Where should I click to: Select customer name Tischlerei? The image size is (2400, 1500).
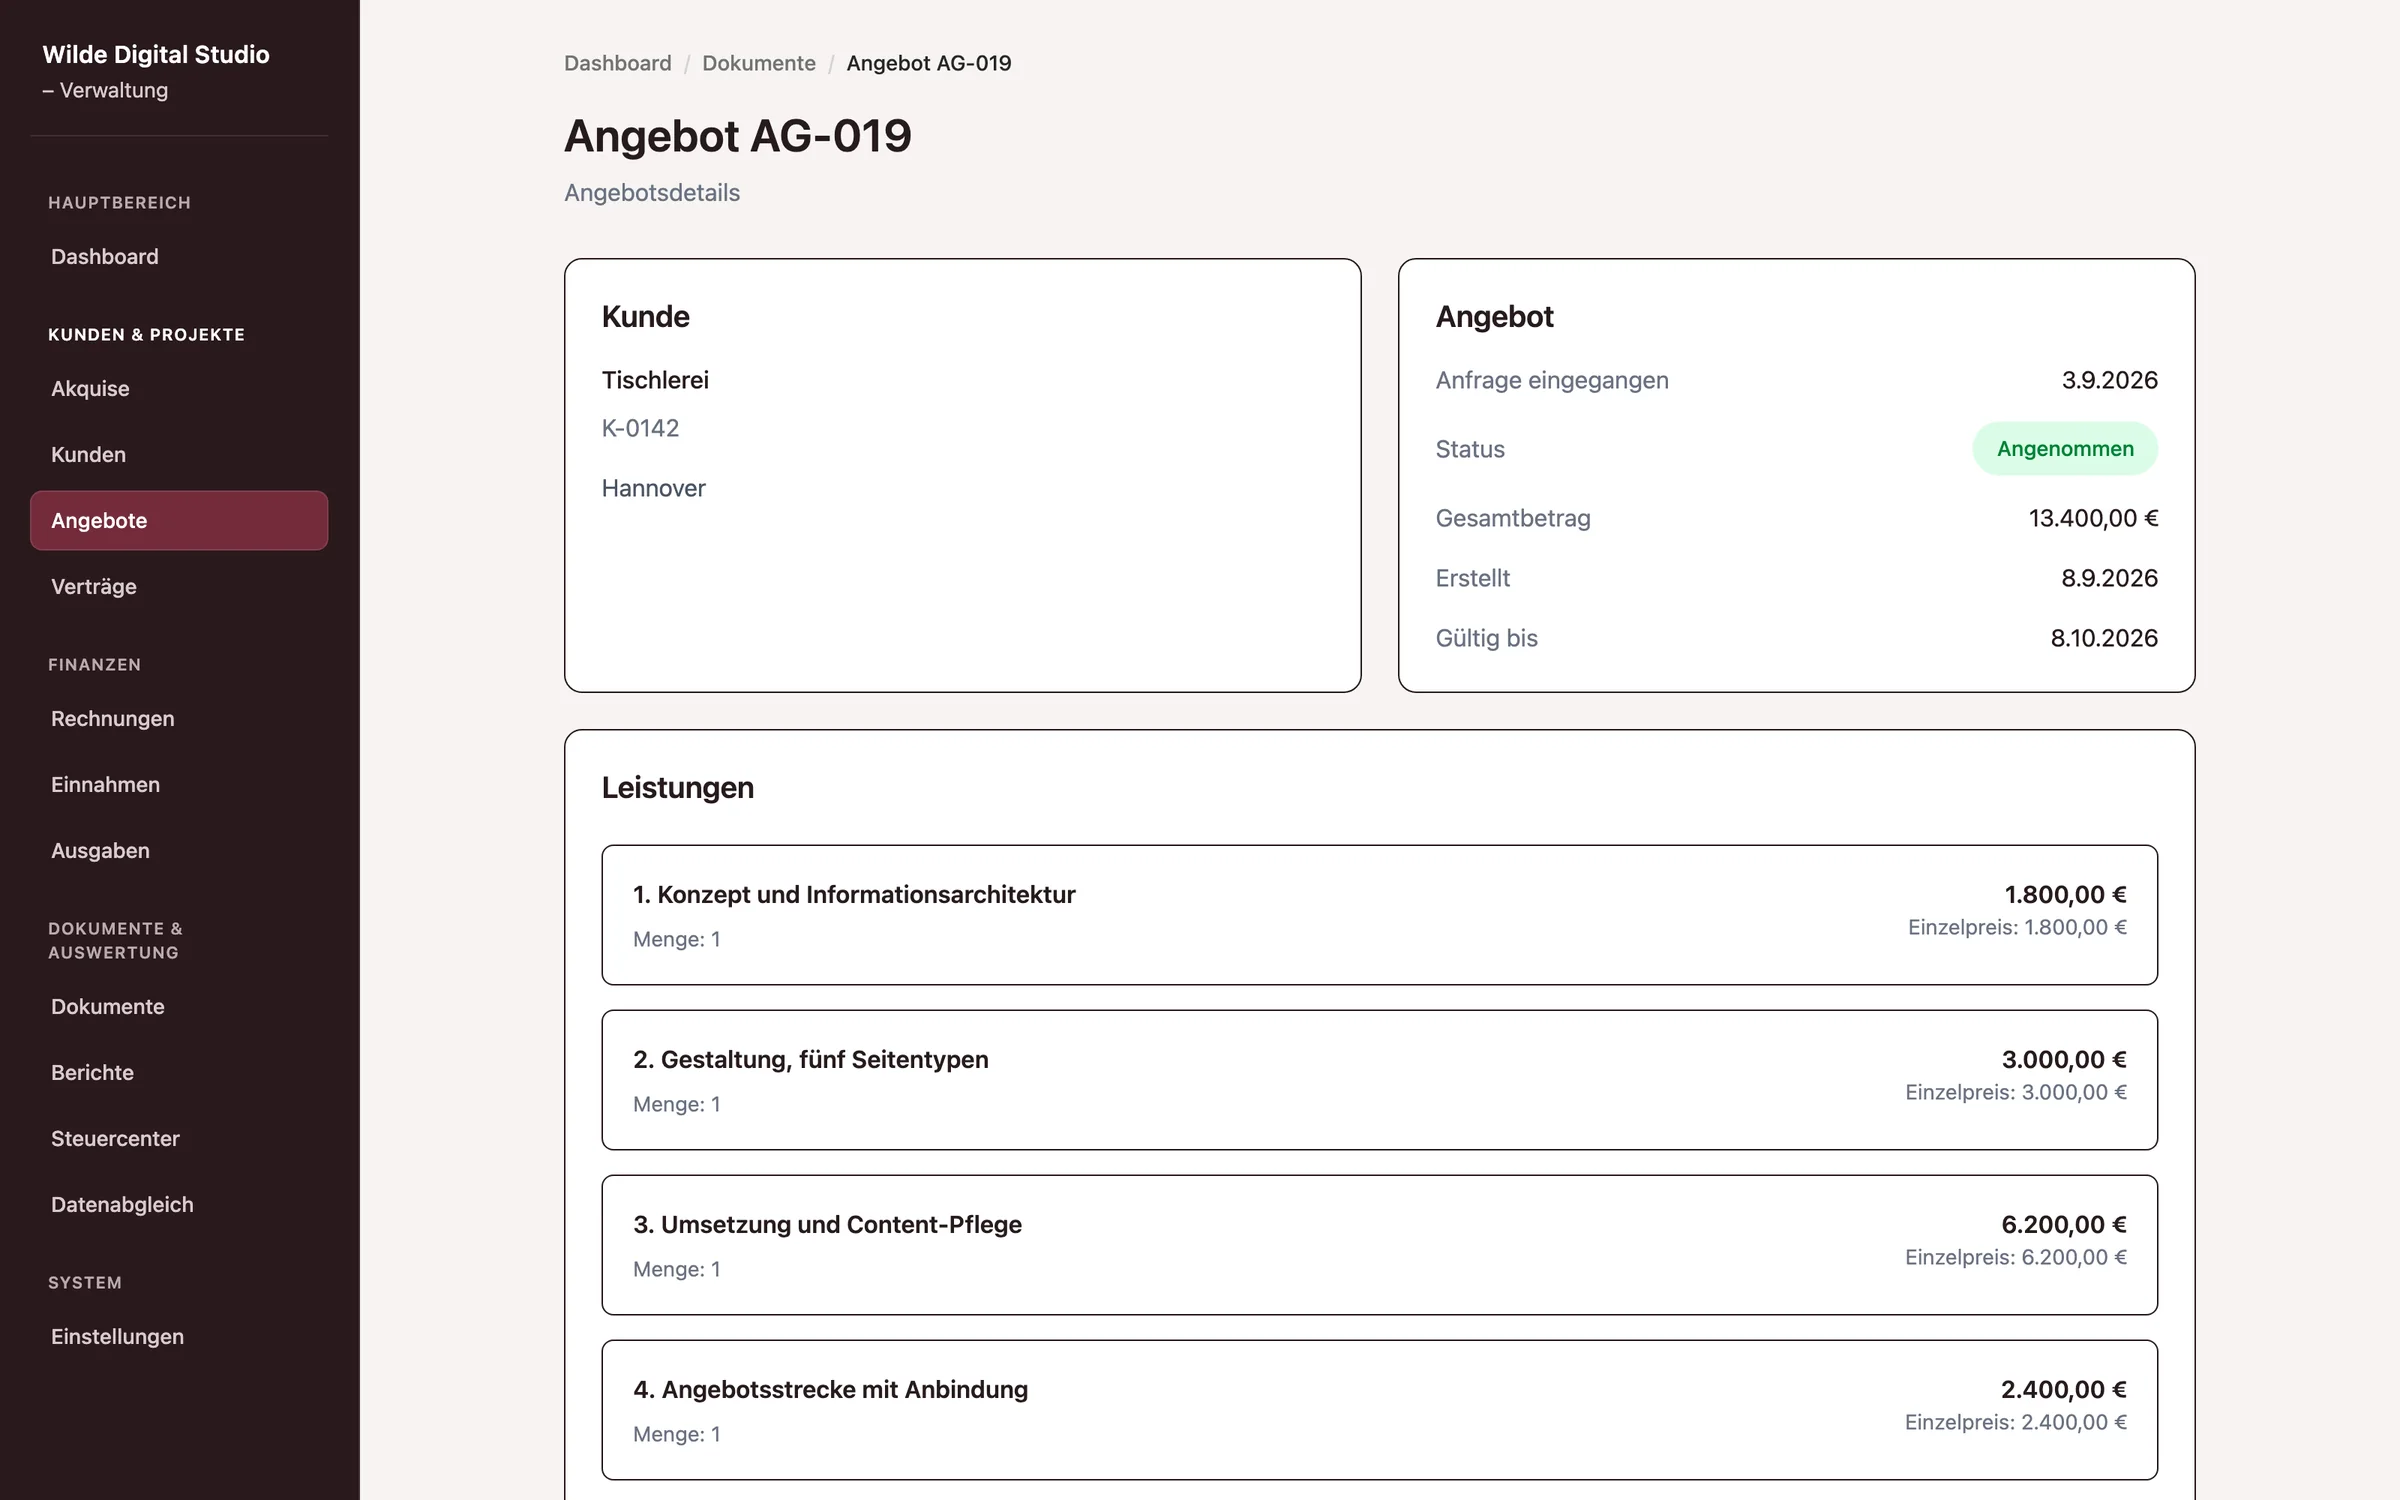point(655,380)
